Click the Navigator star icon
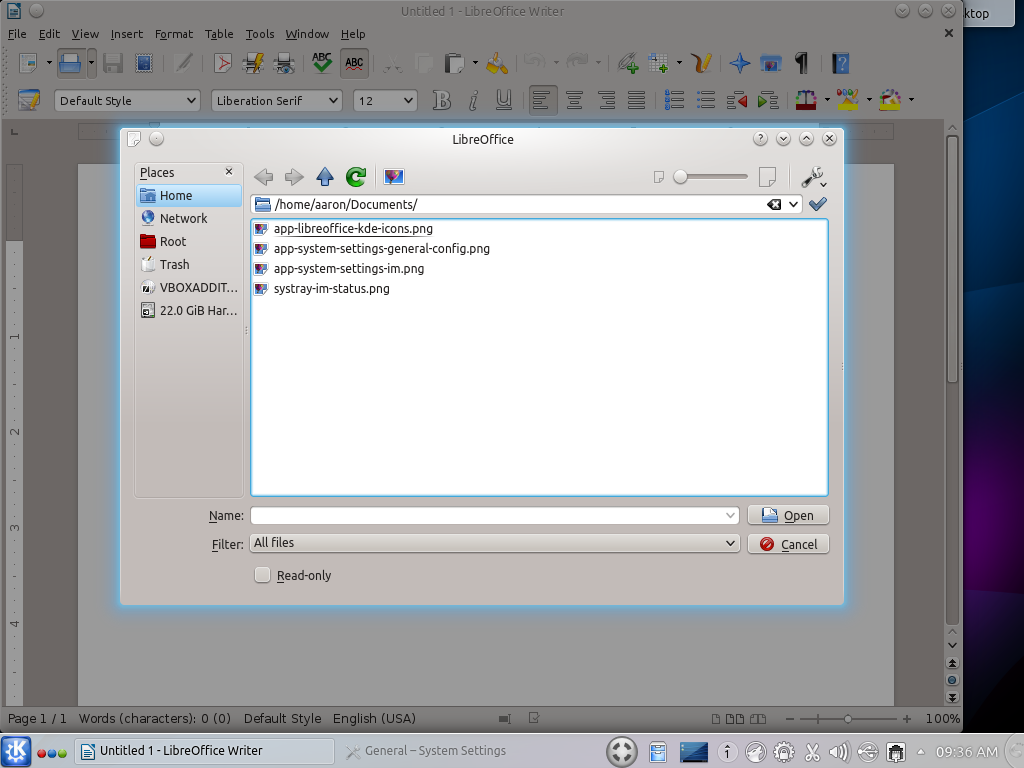The image size is (1024, 768). [740, 63]
